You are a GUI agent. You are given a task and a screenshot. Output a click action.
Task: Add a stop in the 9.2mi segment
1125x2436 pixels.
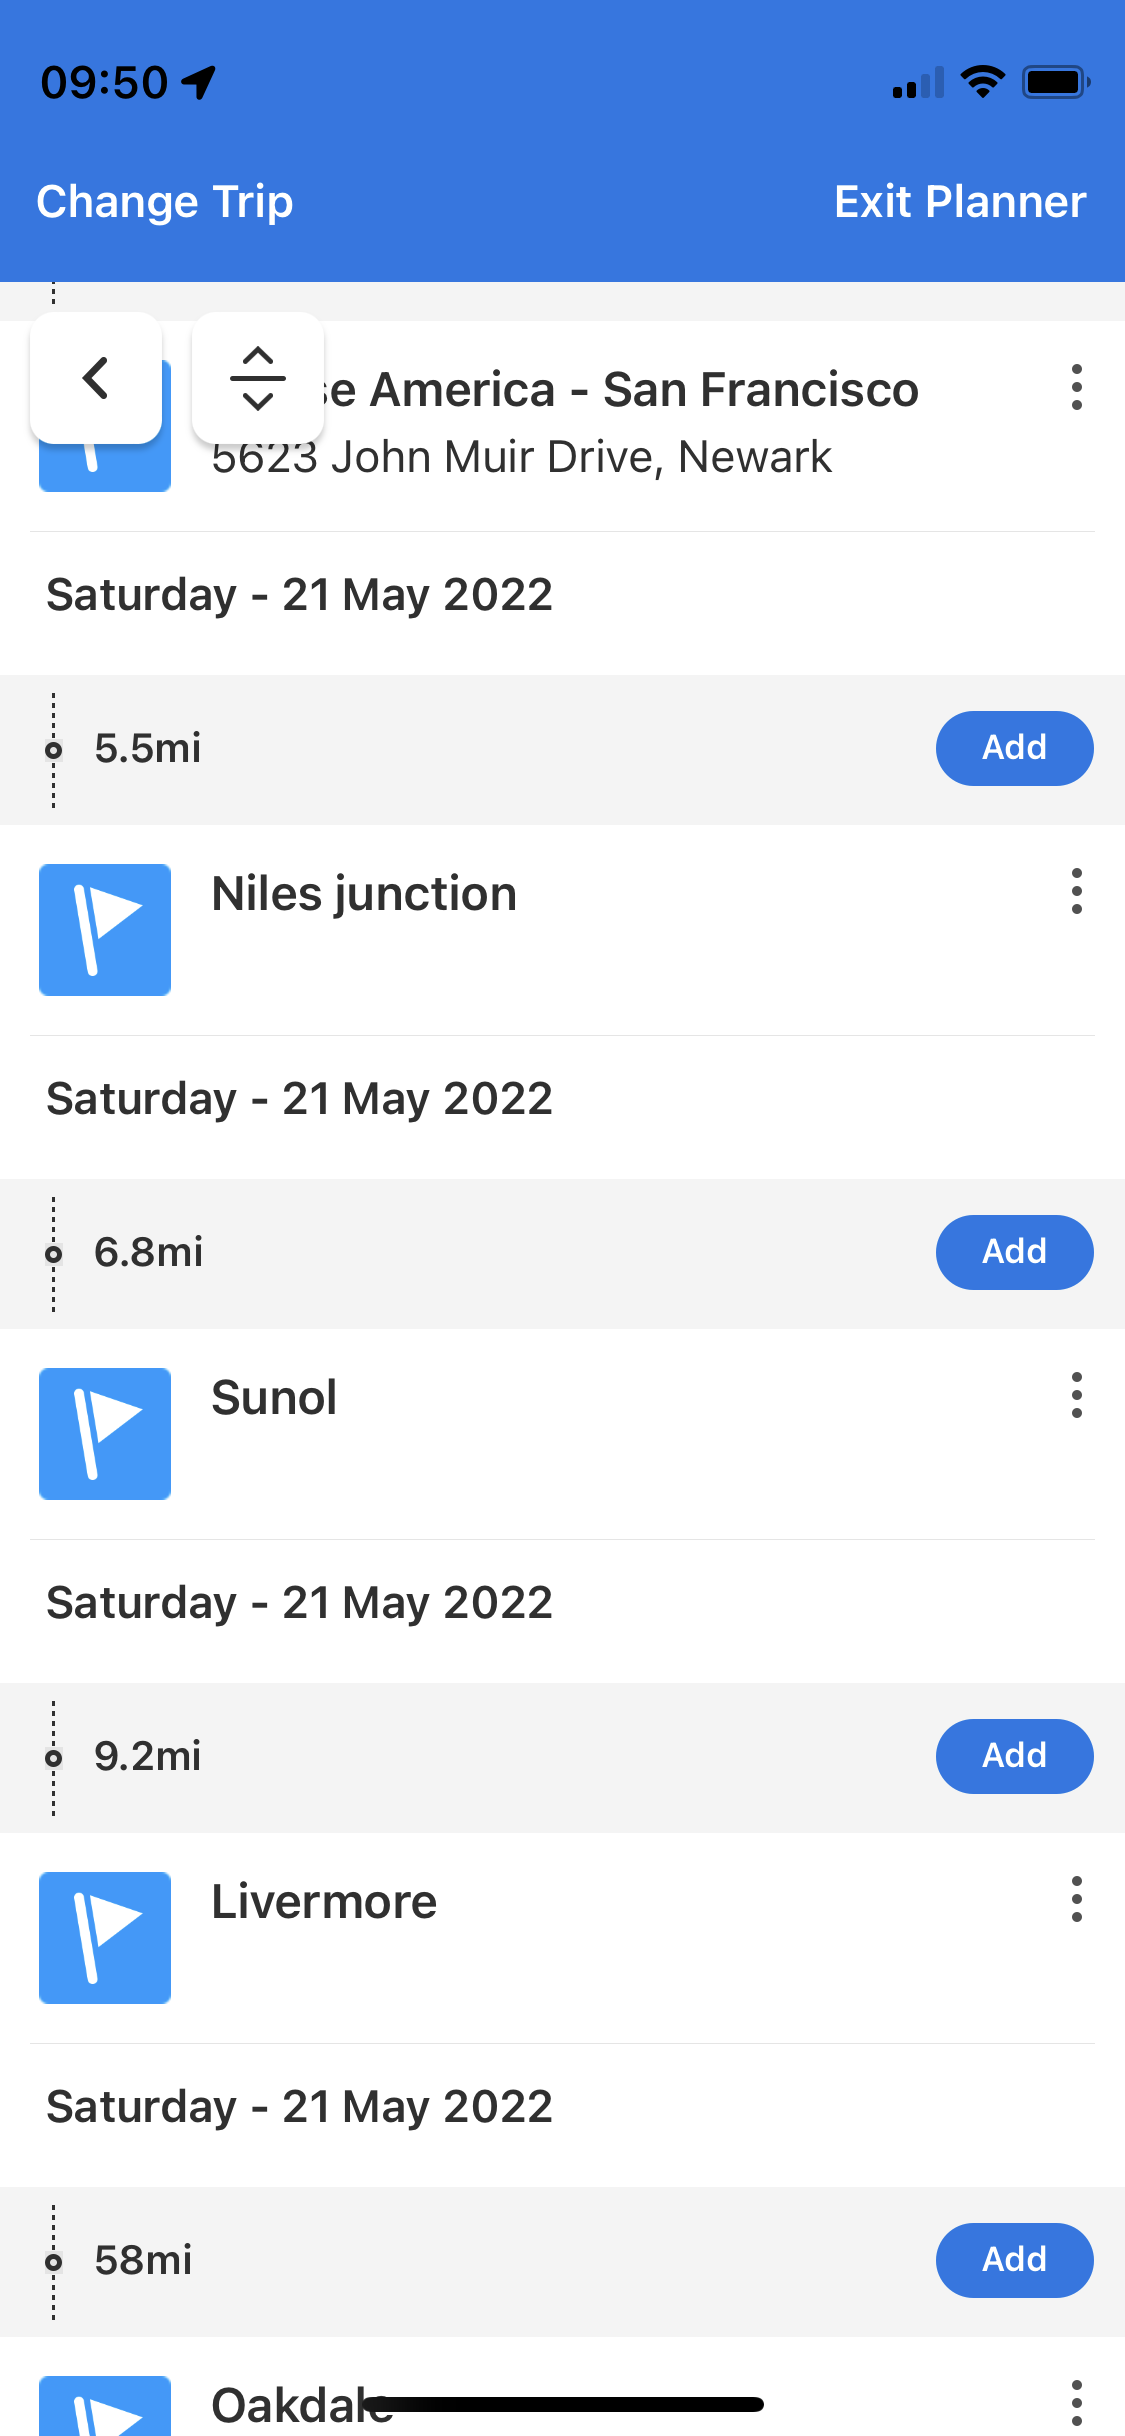pos(1014,1756)
